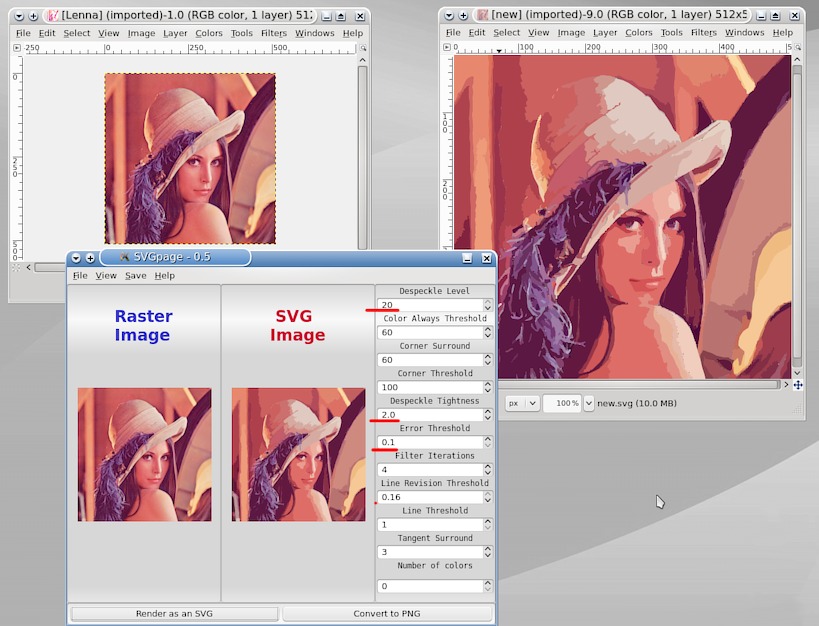Image resolution: width=819 pixels, height=626 pixels.
Task: Click zoom magnifier icon in Lenna window corner
Action: point(363,48)
